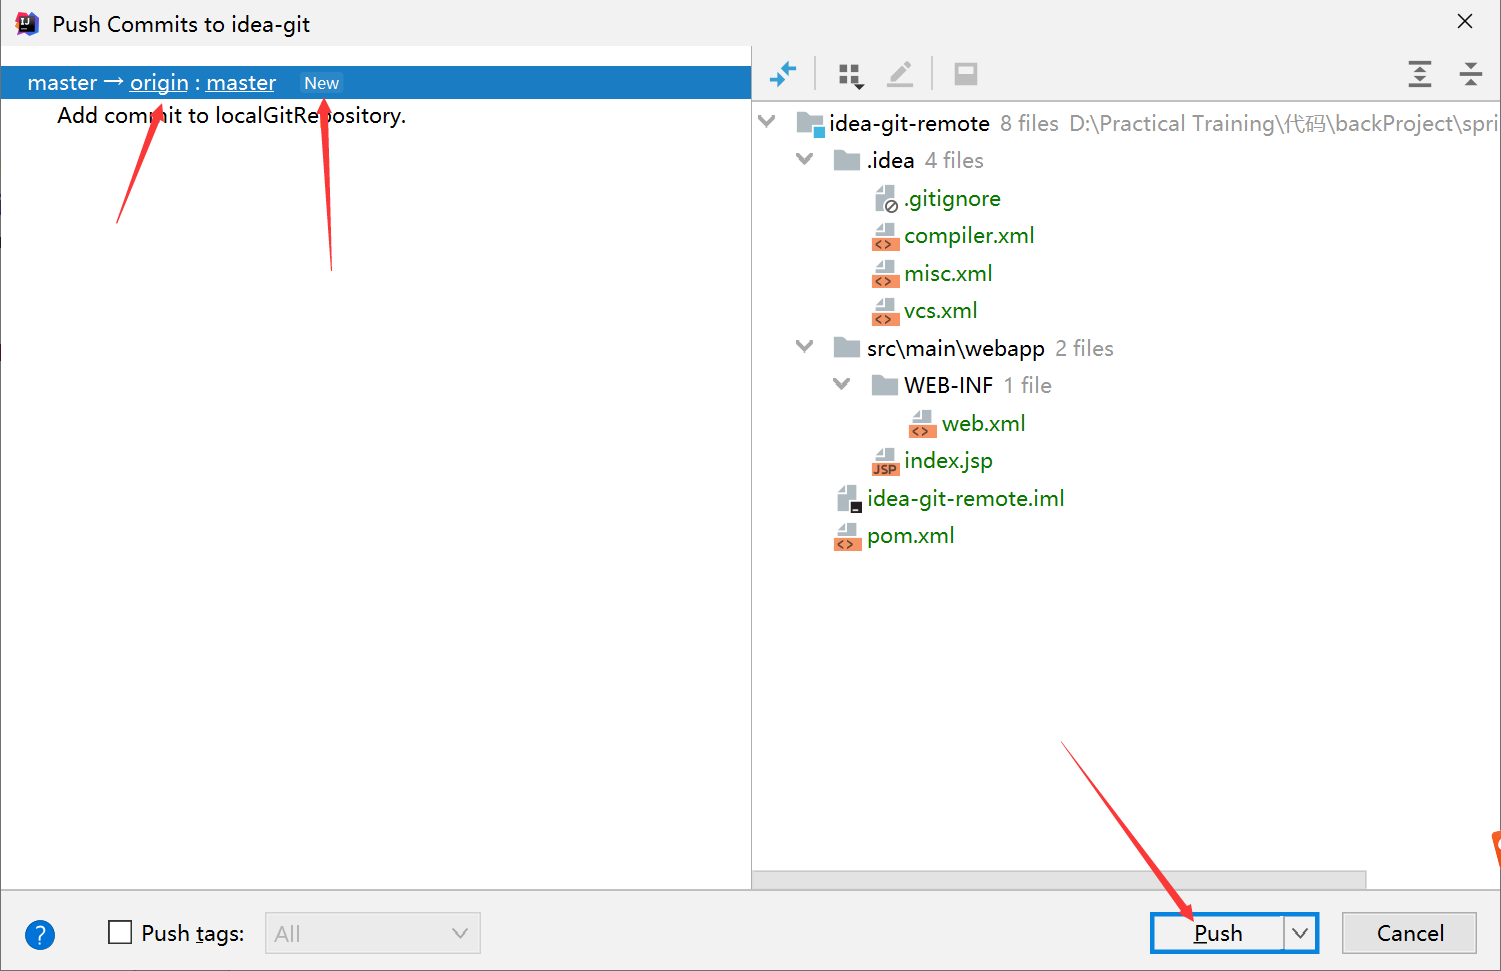Click the '4 files' count text
1501x971 pixels.
pos(954,161)
